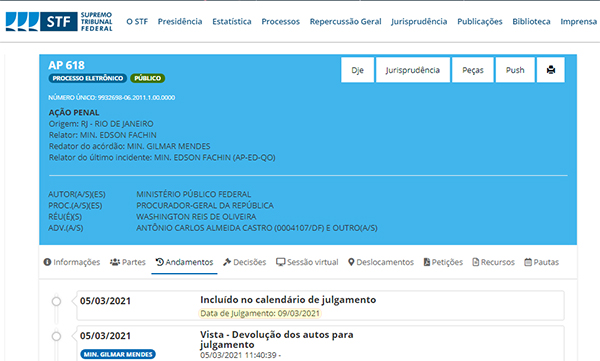Open the Presidência menu
600x361 pixels.
click(180, 21)
